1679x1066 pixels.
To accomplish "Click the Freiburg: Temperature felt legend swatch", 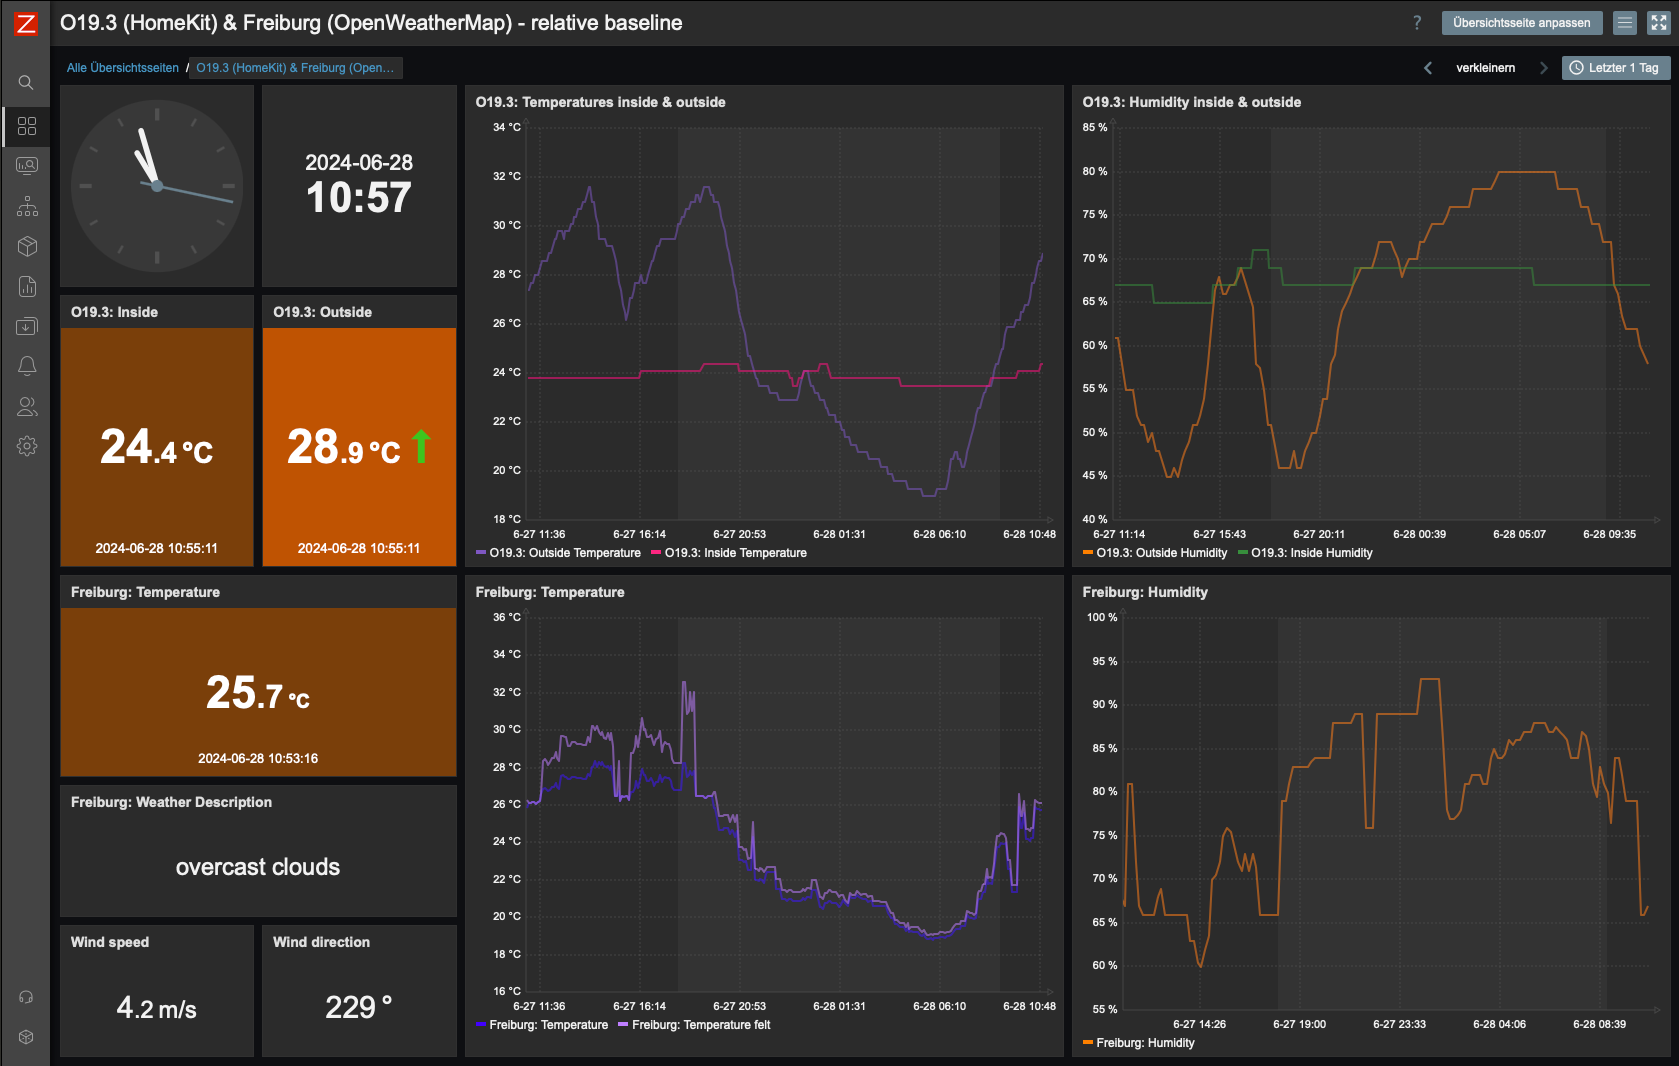I will click(624, 1025).
